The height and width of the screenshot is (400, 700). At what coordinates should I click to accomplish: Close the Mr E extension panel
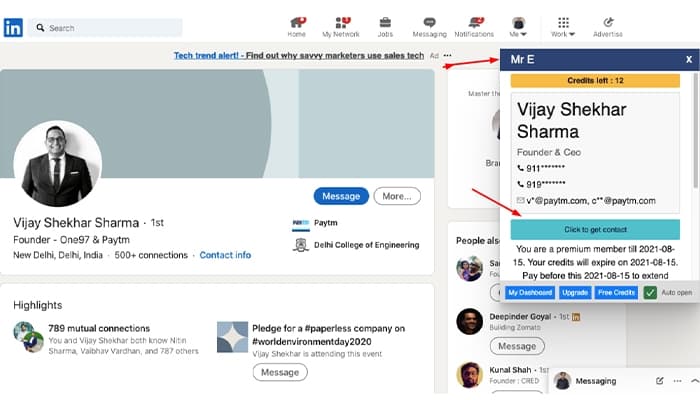[x=689, y=59]
